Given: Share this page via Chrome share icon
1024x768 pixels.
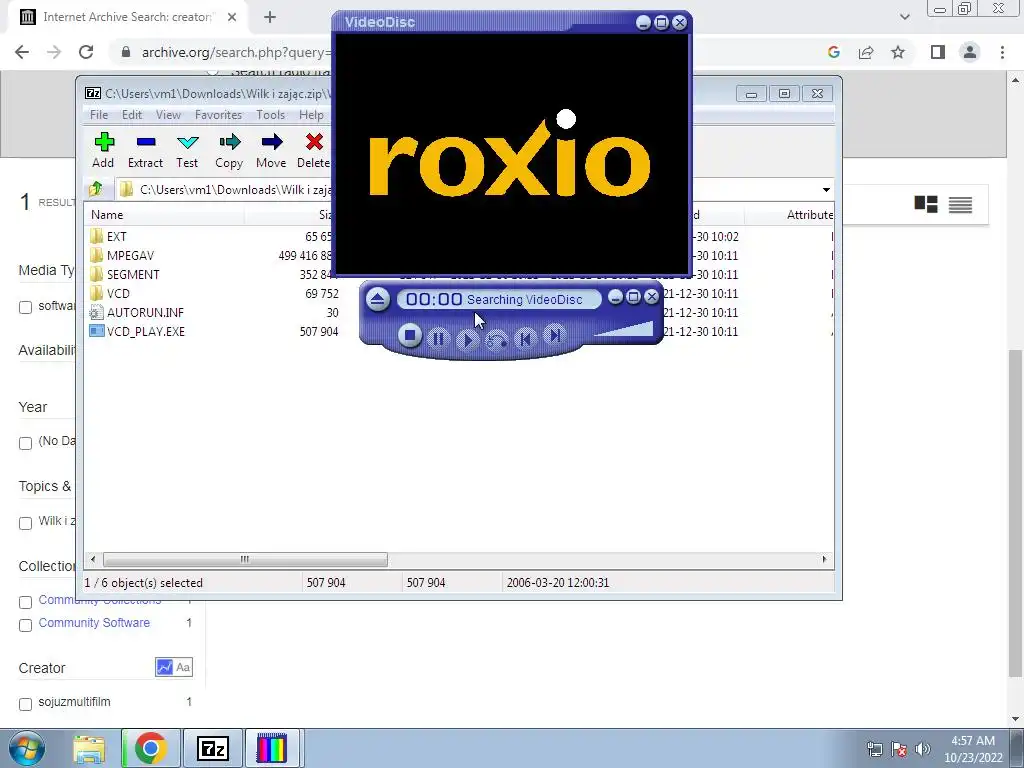Looking at the screenshot, I should tap(866, 52).
